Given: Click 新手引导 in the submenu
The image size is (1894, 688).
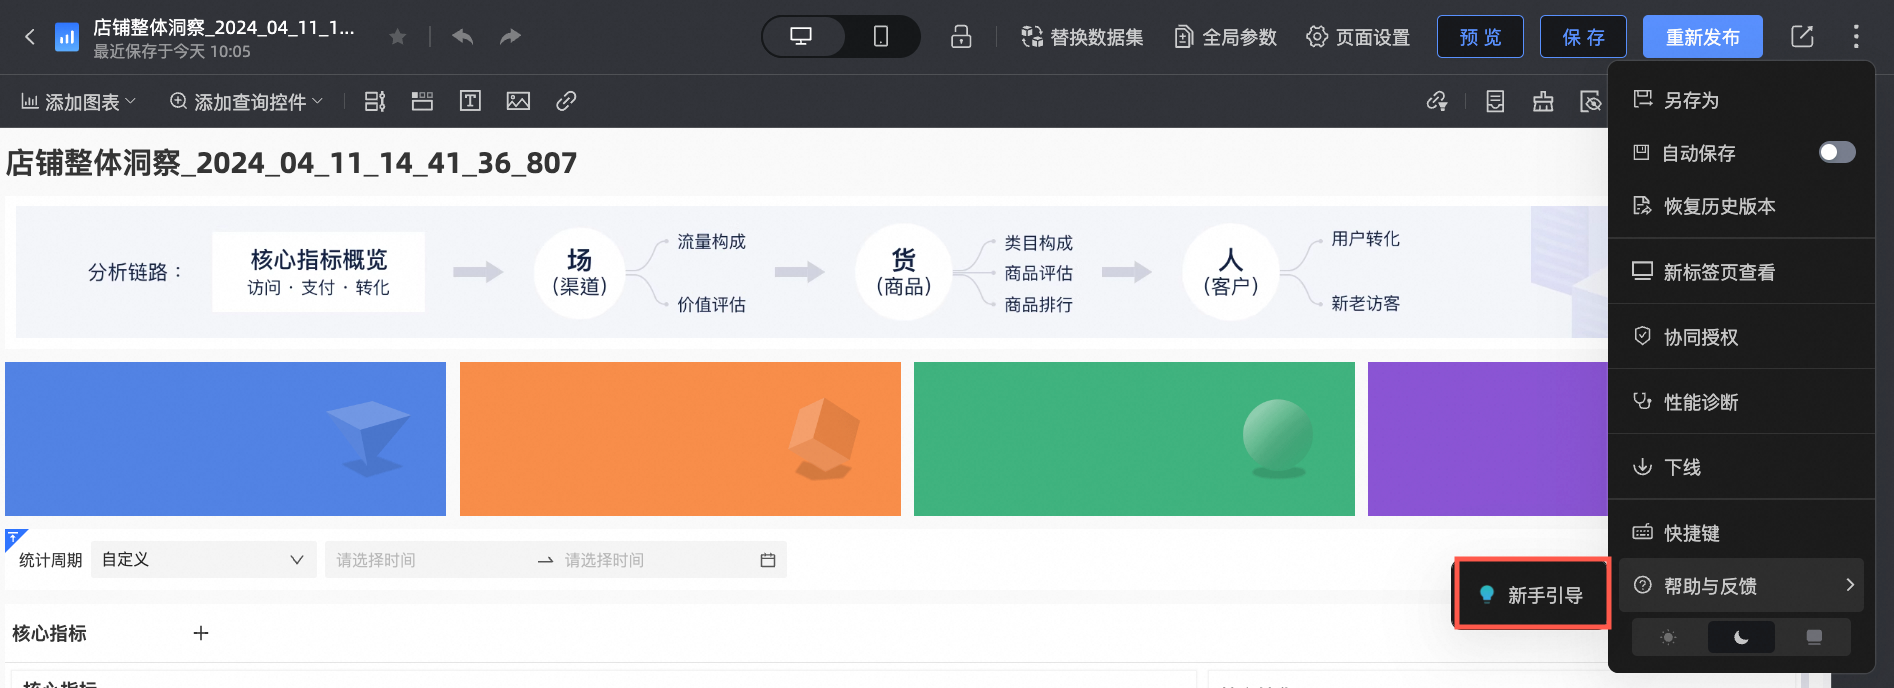Looking at the screenshot, I should pyautogui.click(x=1531, y=595).
